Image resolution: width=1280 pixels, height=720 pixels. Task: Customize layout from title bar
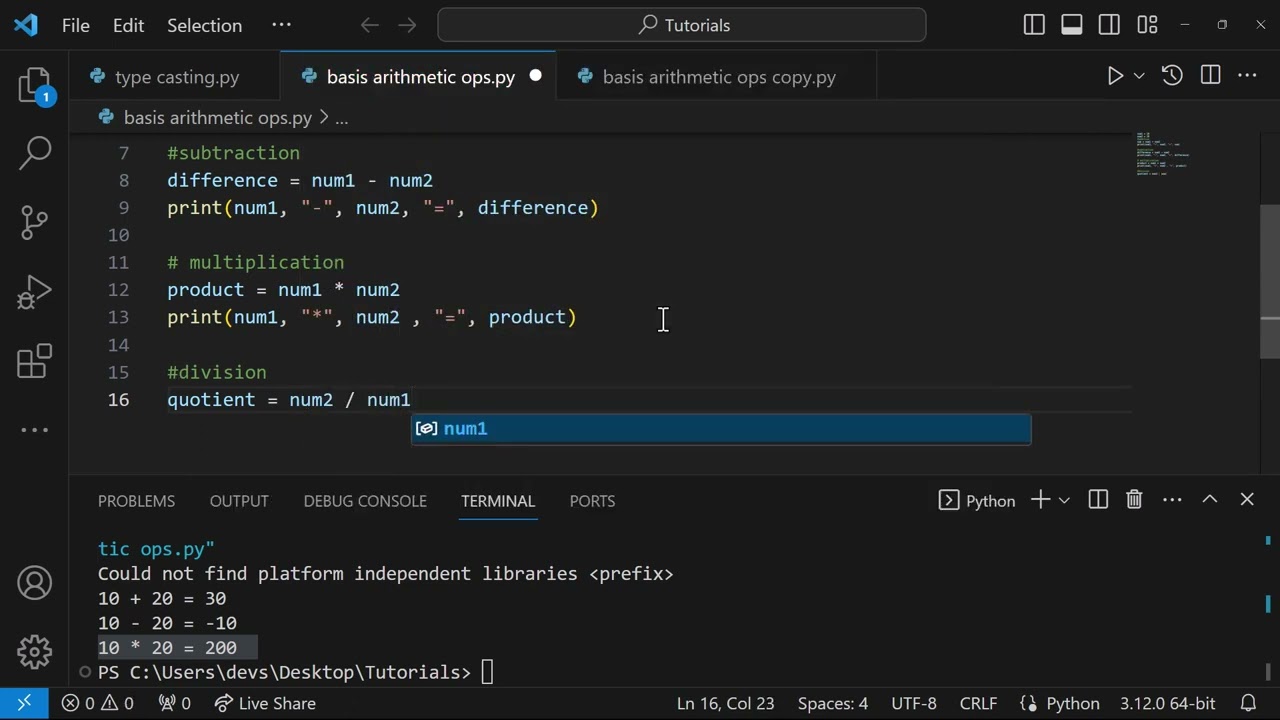pos(1147,25)
